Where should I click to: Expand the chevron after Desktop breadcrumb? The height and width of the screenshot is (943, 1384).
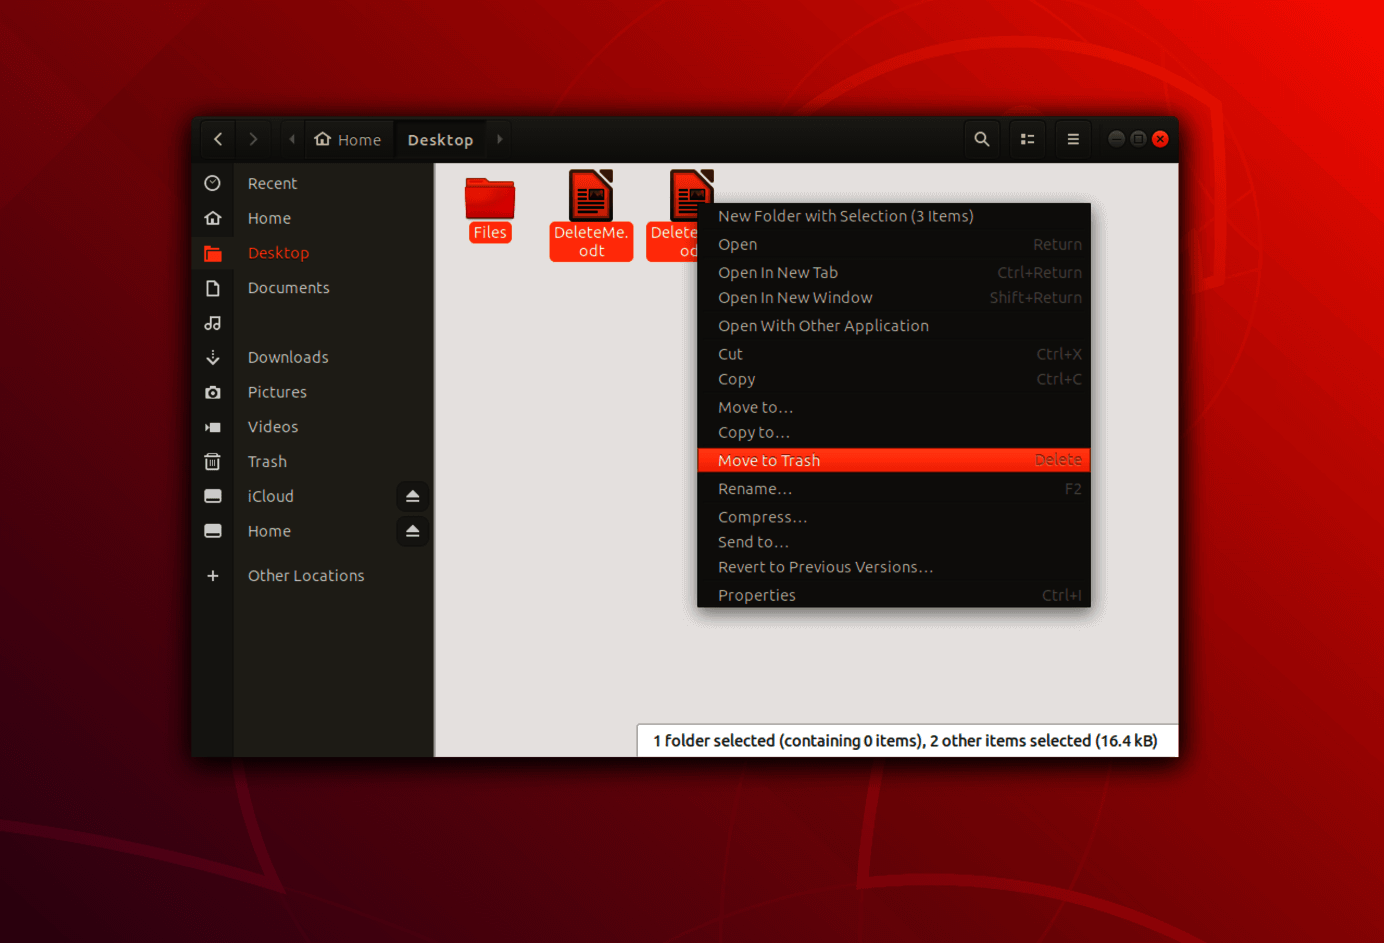point(499,139)
